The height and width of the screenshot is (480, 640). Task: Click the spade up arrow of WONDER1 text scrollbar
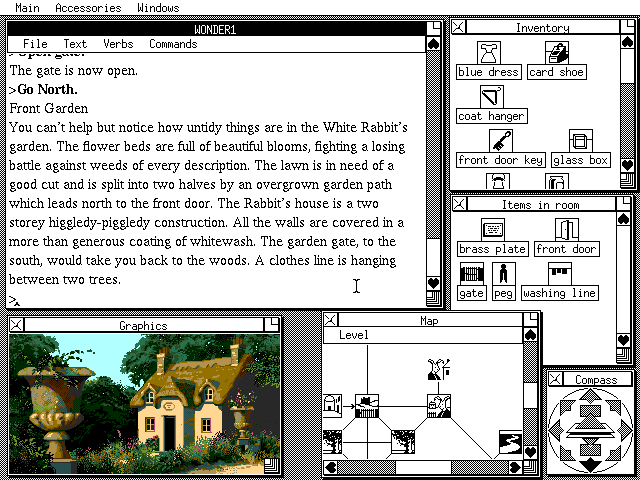(433, 44)
